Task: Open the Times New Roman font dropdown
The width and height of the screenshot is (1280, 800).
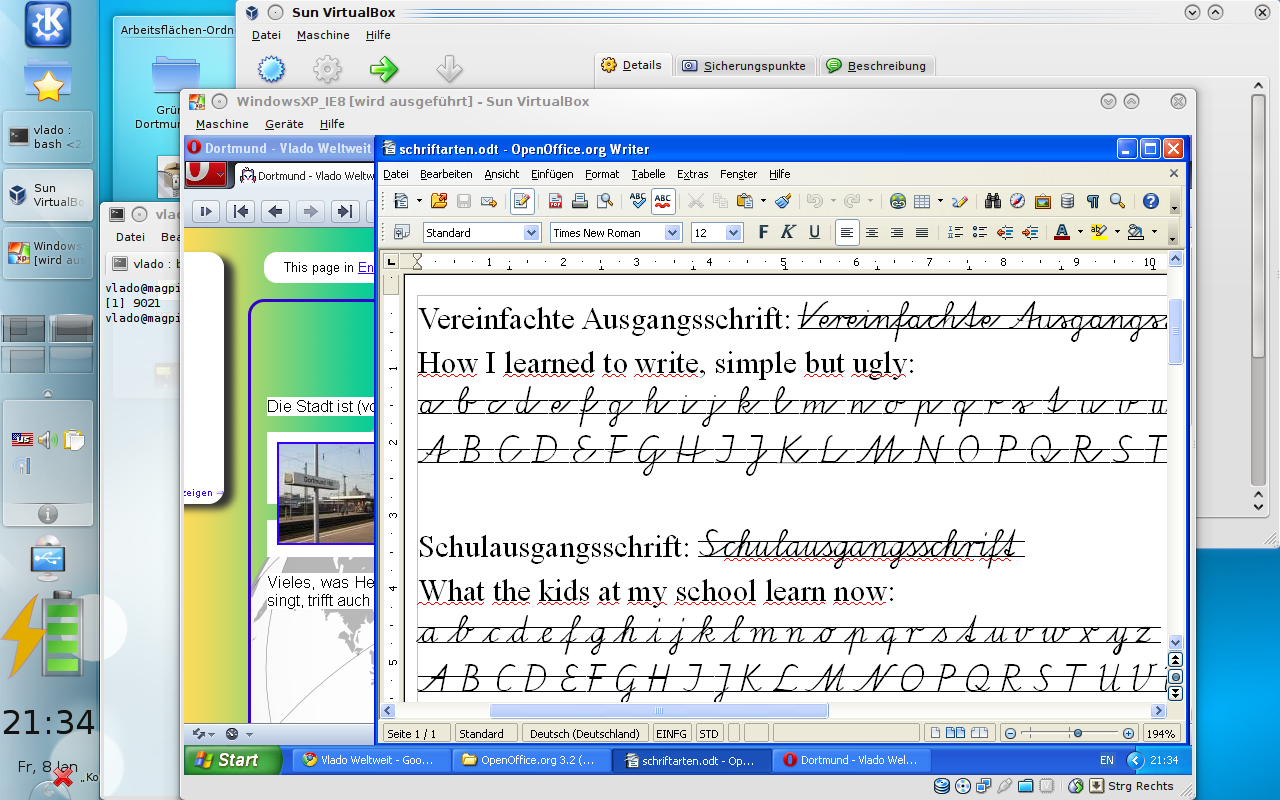Action: click(x=673, y=233)
